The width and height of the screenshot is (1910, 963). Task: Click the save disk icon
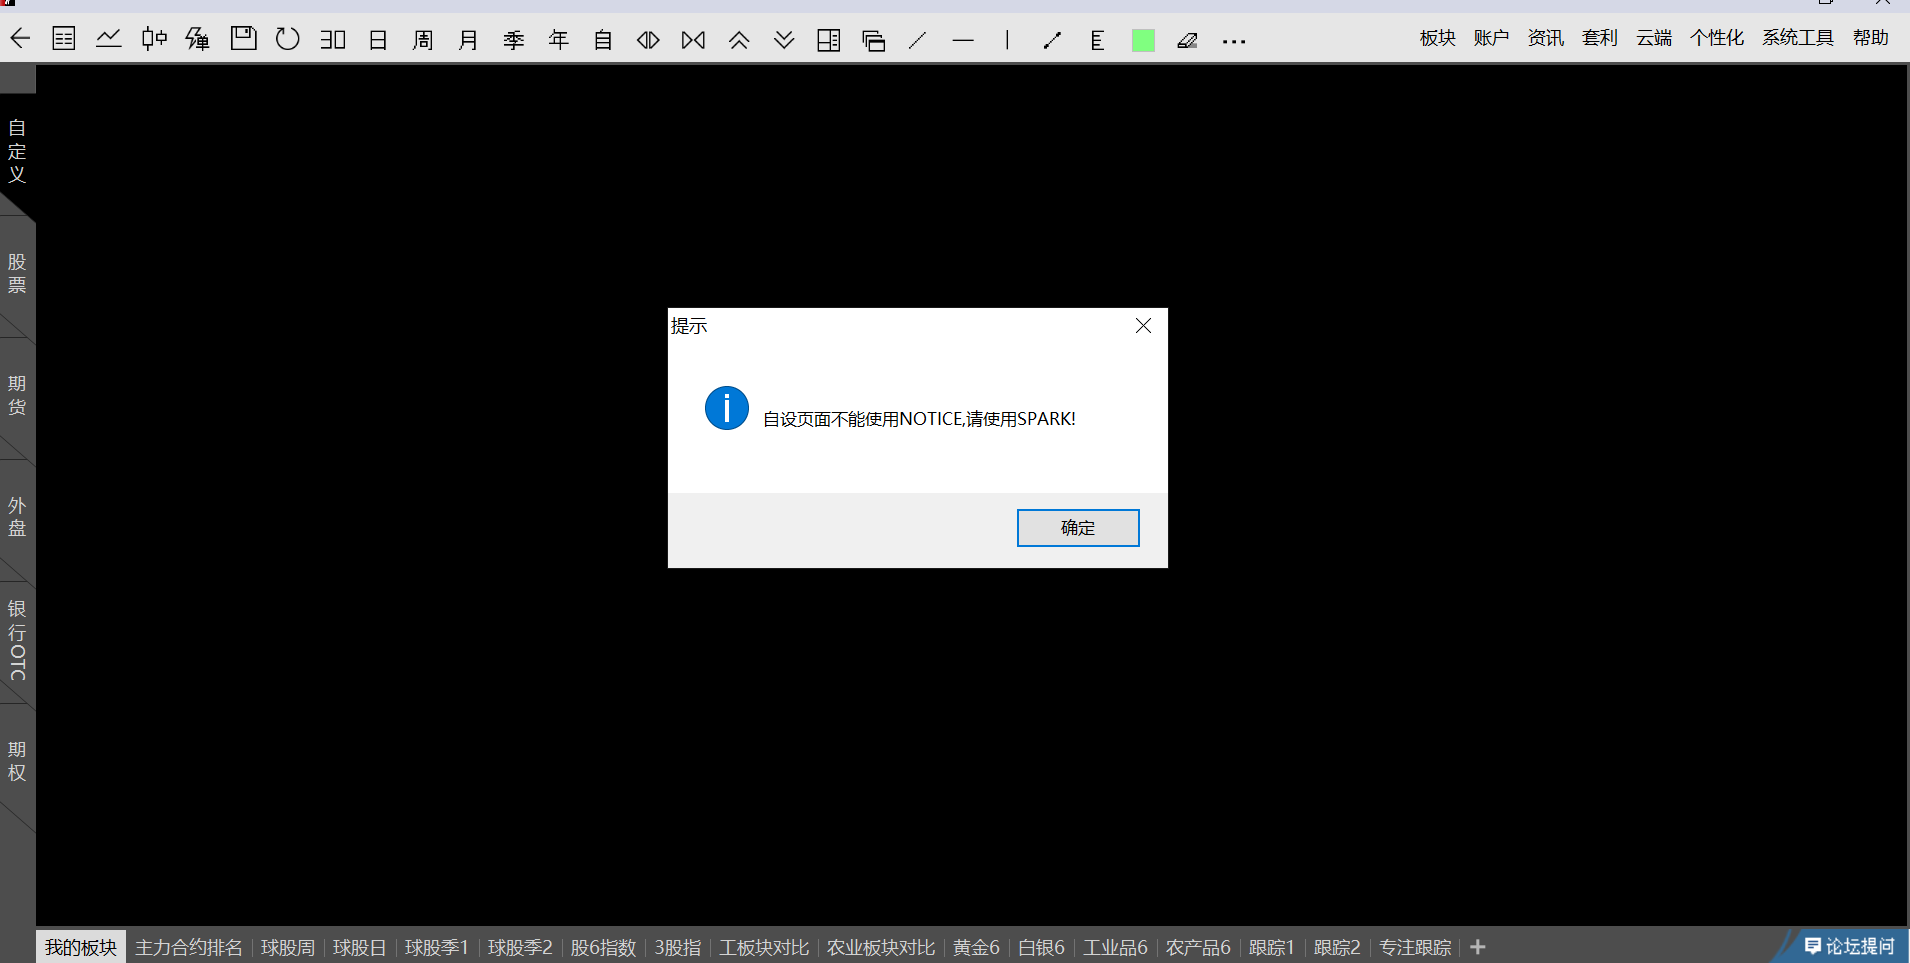(x=243, y=40)
